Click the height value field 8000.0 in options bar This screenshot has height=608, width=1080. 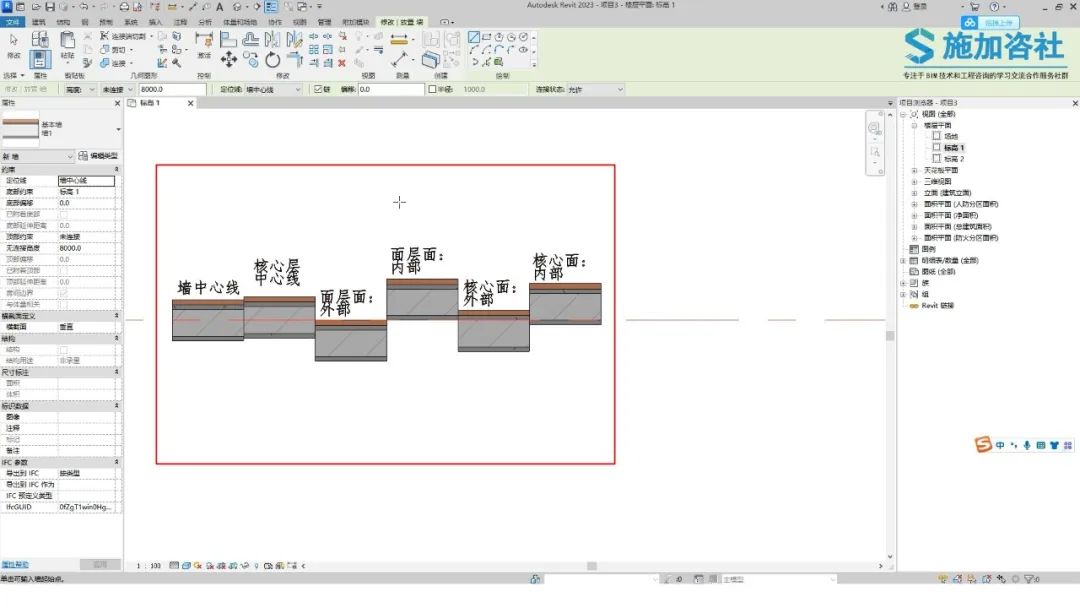(x=172, y=90)
